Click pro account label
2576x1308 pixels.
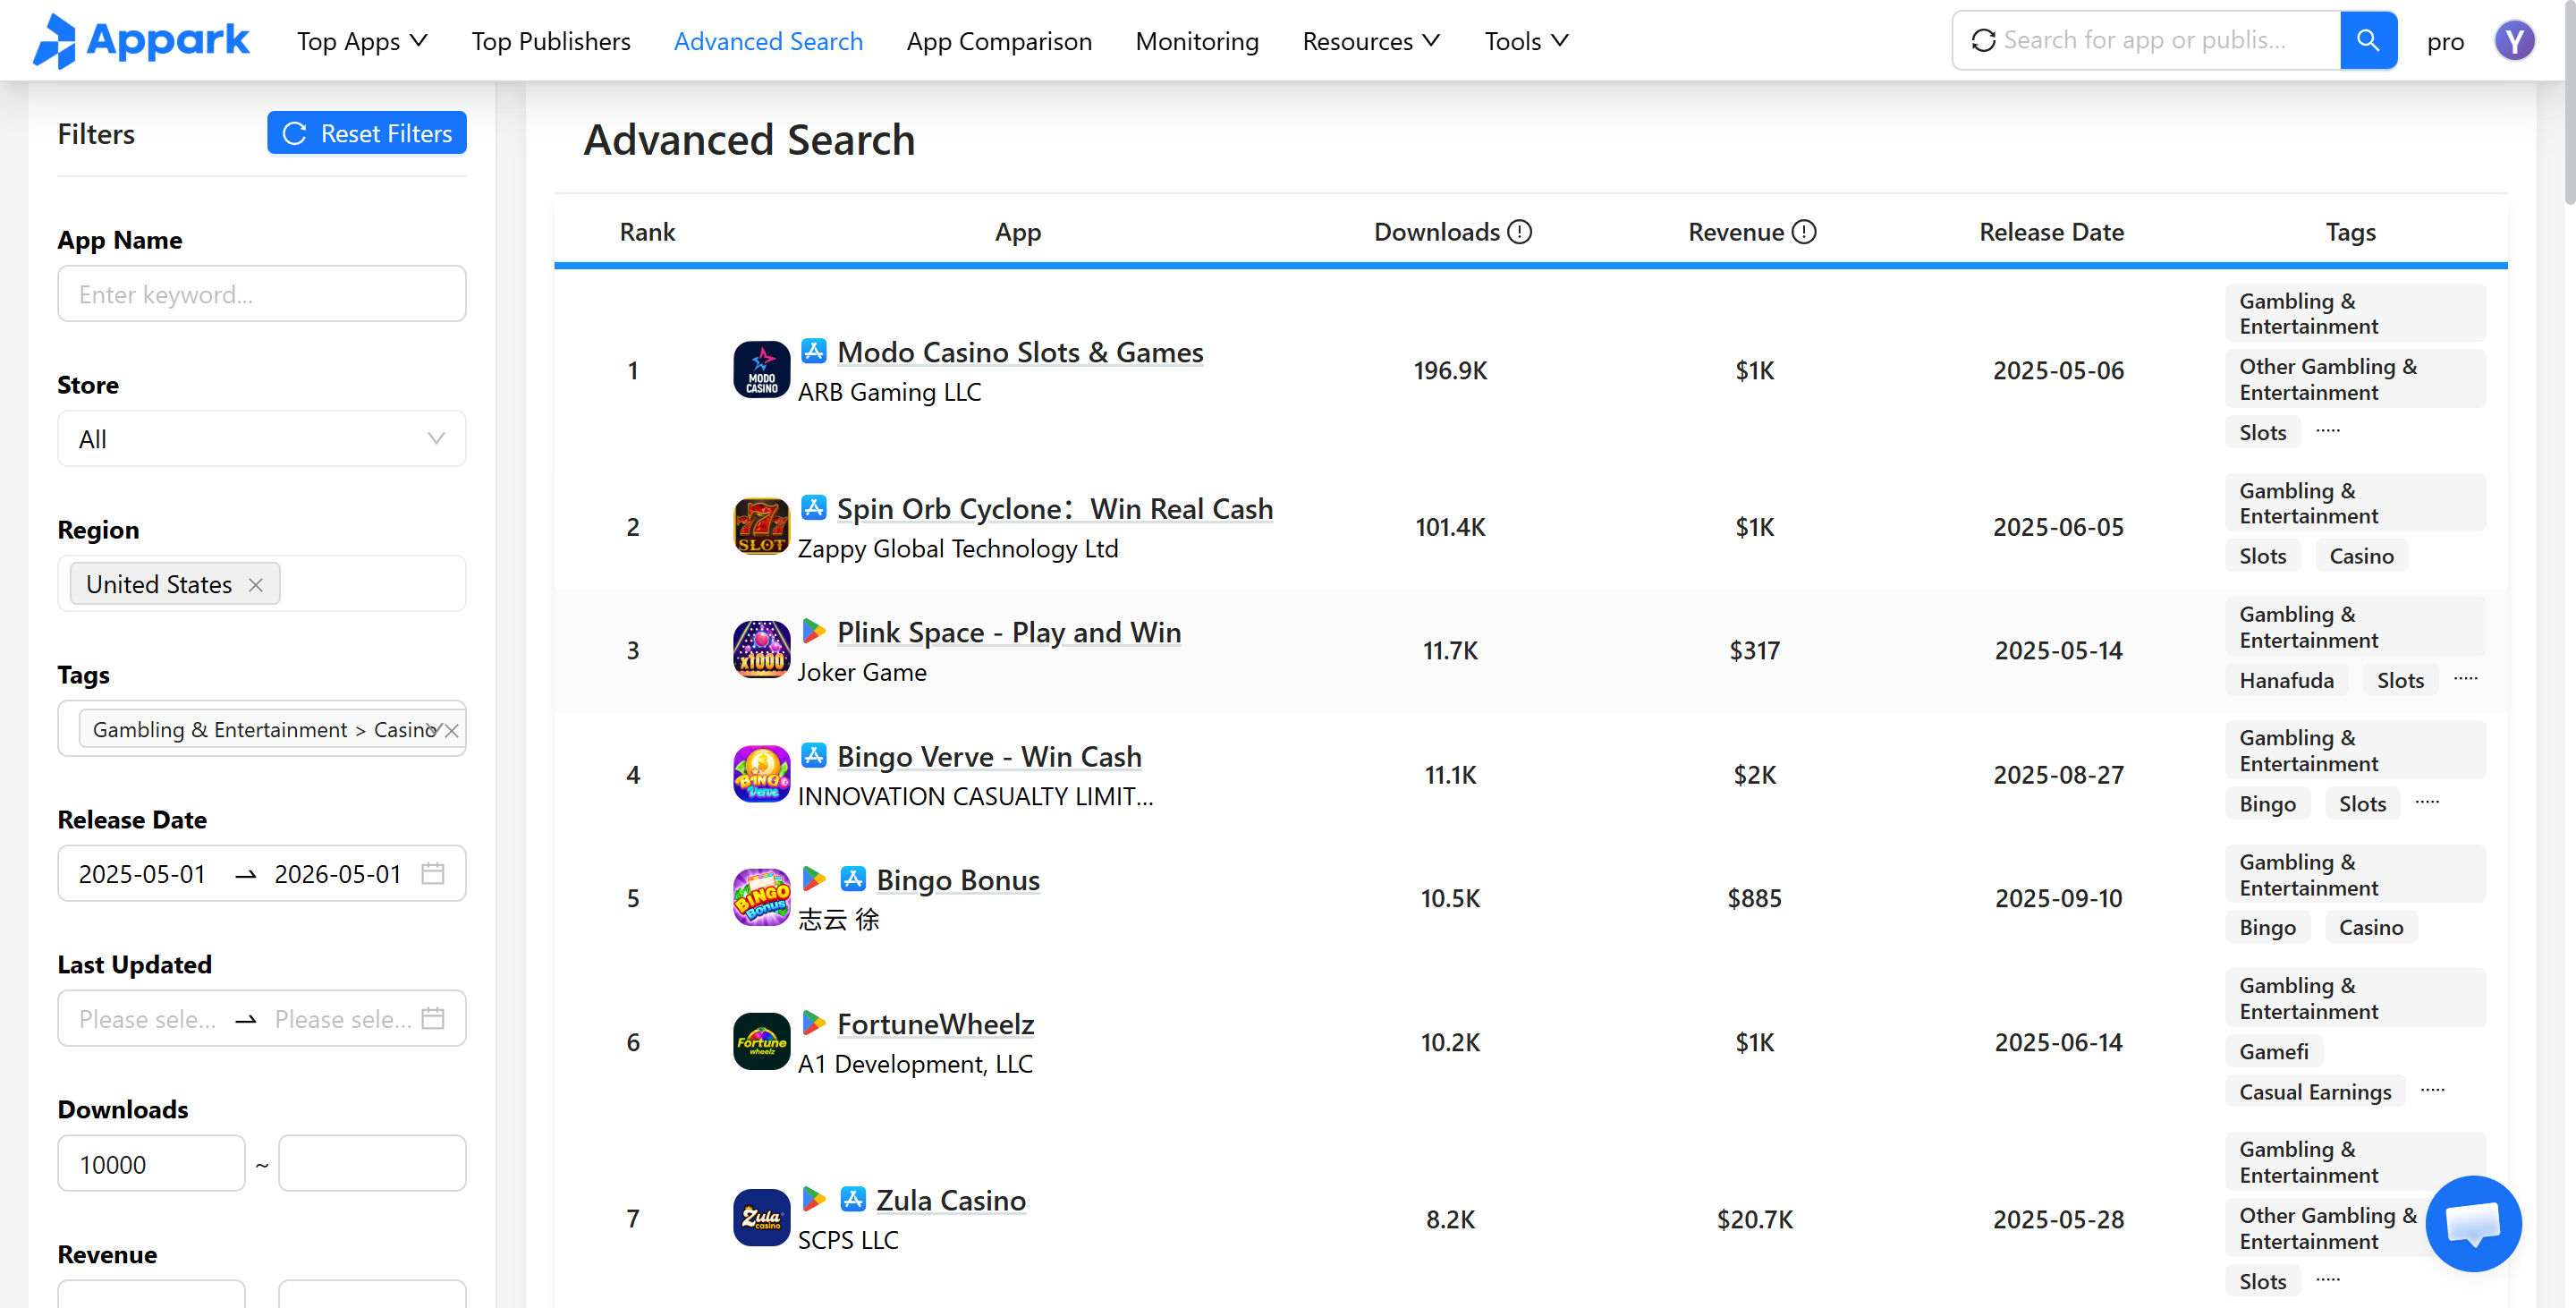[x=2445, y=41]
